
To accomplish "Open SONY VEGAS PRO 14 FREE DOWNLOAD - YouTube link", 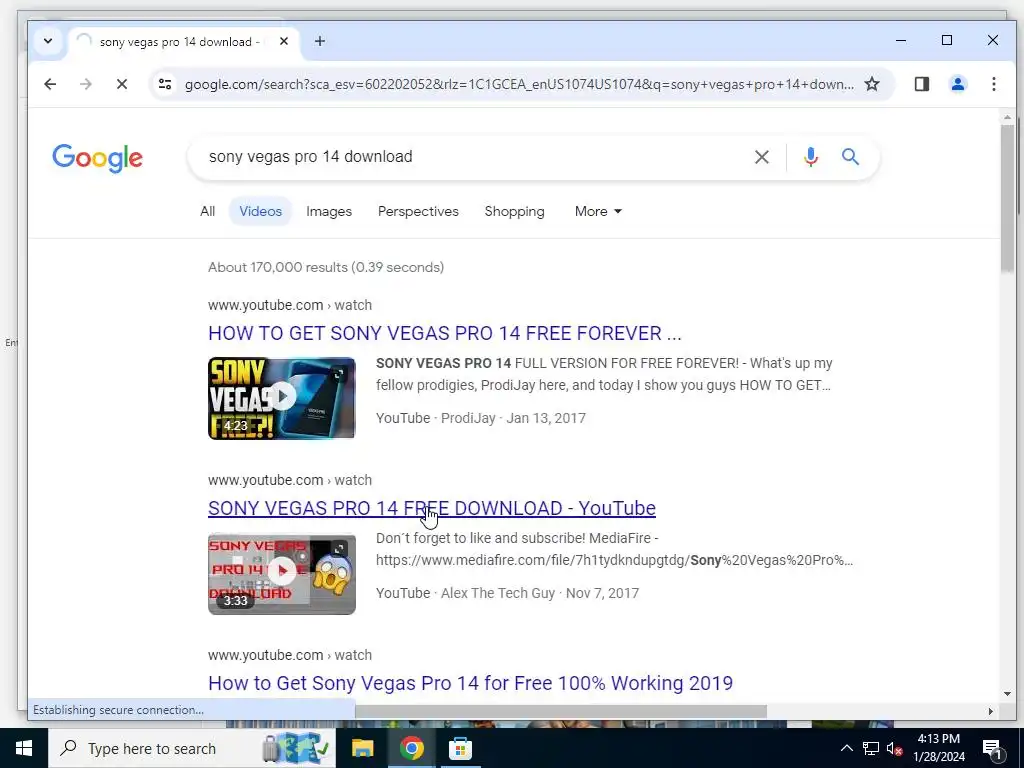I will 432,508.
